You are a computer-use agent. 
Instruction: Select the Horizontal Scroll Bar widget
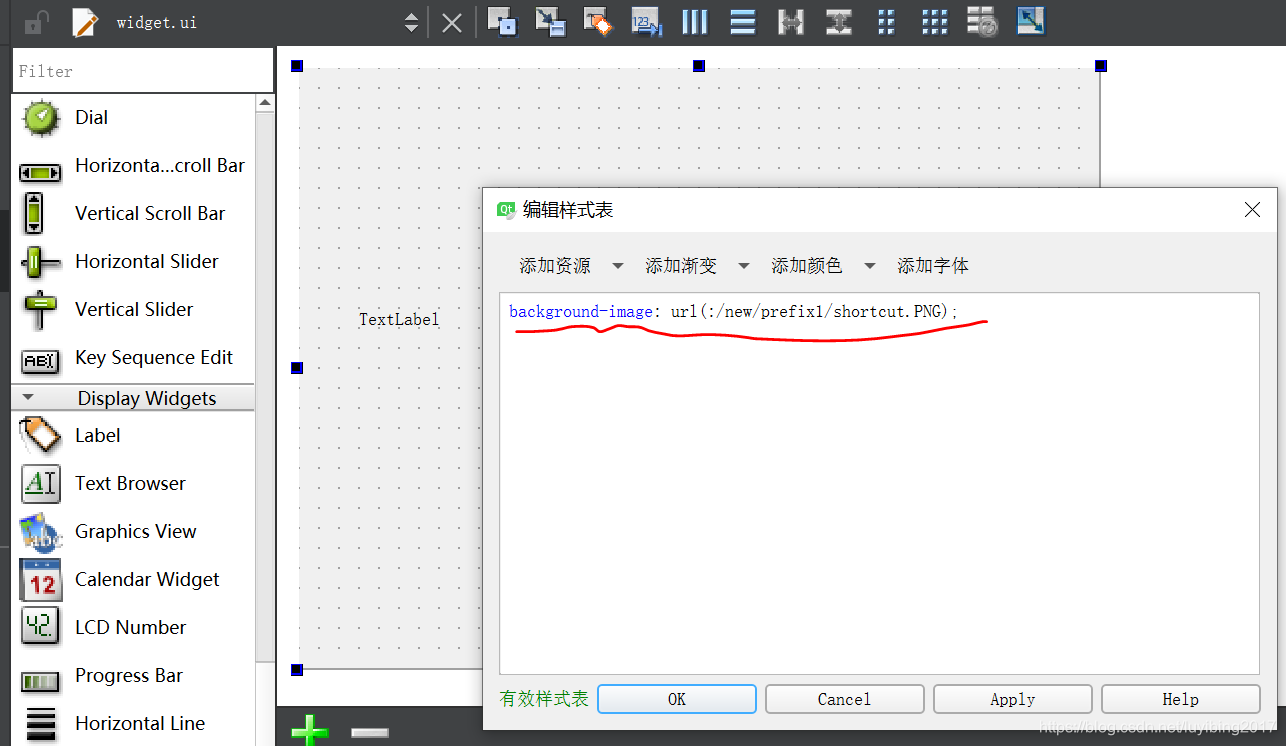[x=133, y=165]
